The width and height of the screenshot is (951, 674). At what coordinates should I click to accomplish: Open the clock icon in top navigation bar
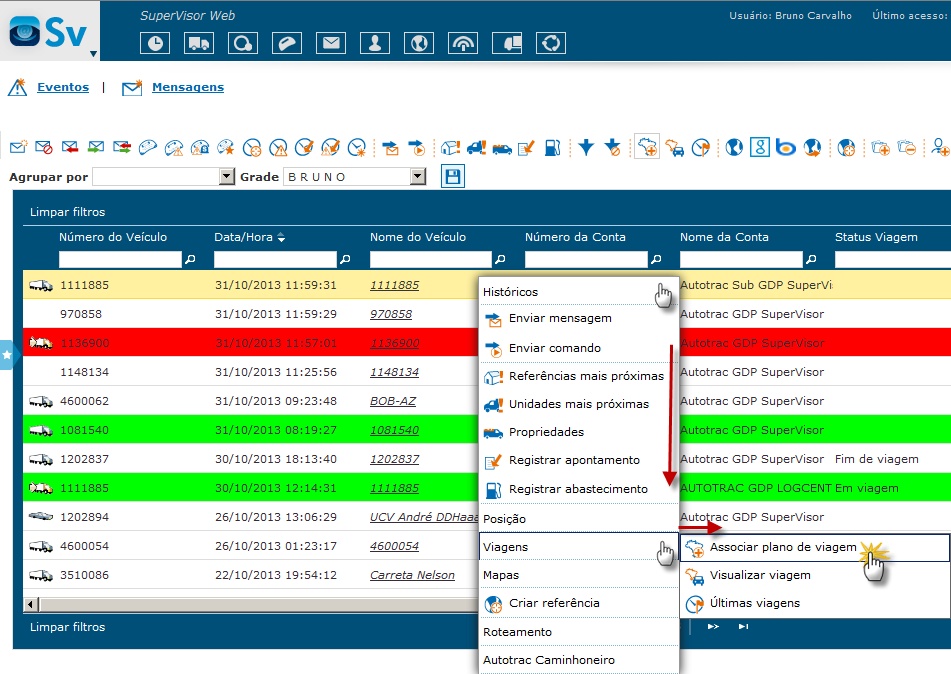pos(155,43)
